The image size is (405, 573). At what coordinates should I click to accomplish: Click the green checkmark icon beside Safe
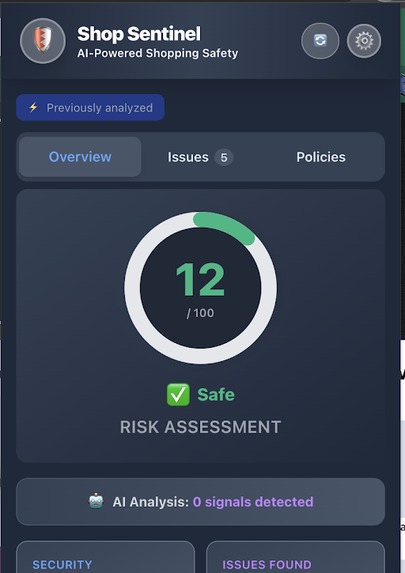click(178, 395)
